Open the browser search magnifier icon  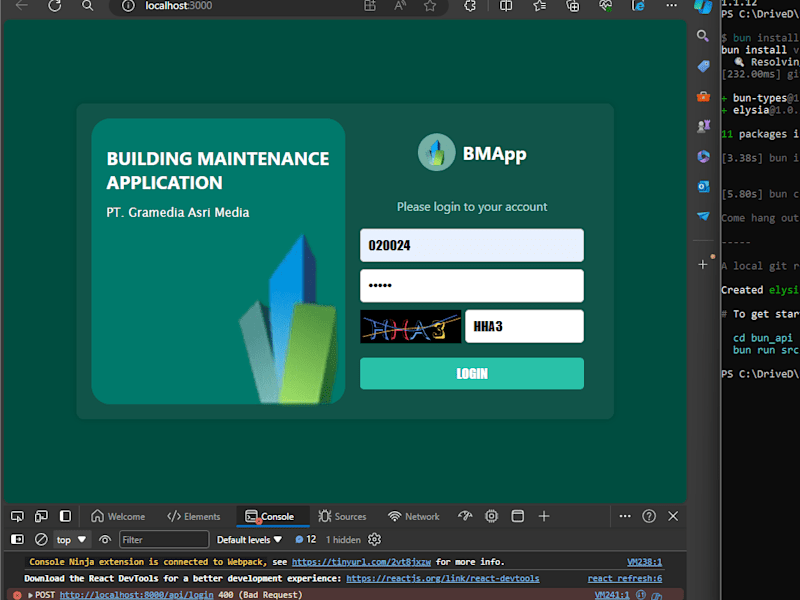pos(88,6)
